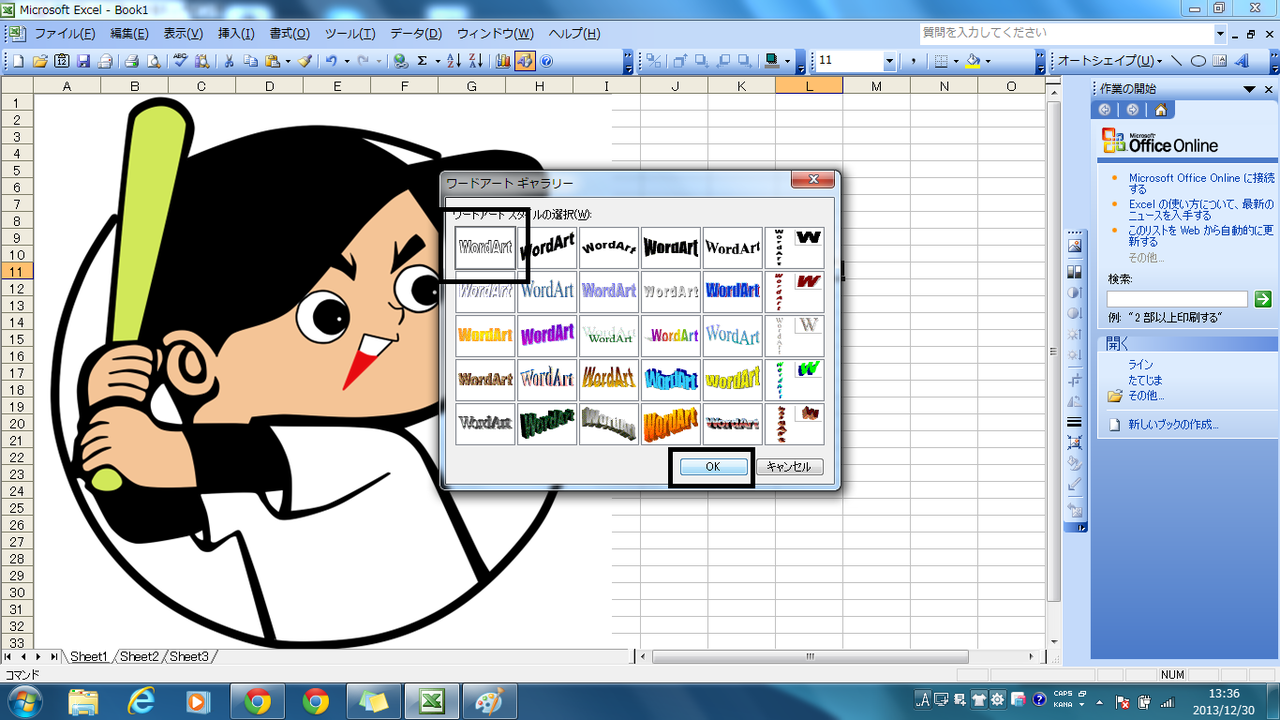Open the Chart Wizard icon
This screenshot has height=720, width=1280.
click(503, 61)
